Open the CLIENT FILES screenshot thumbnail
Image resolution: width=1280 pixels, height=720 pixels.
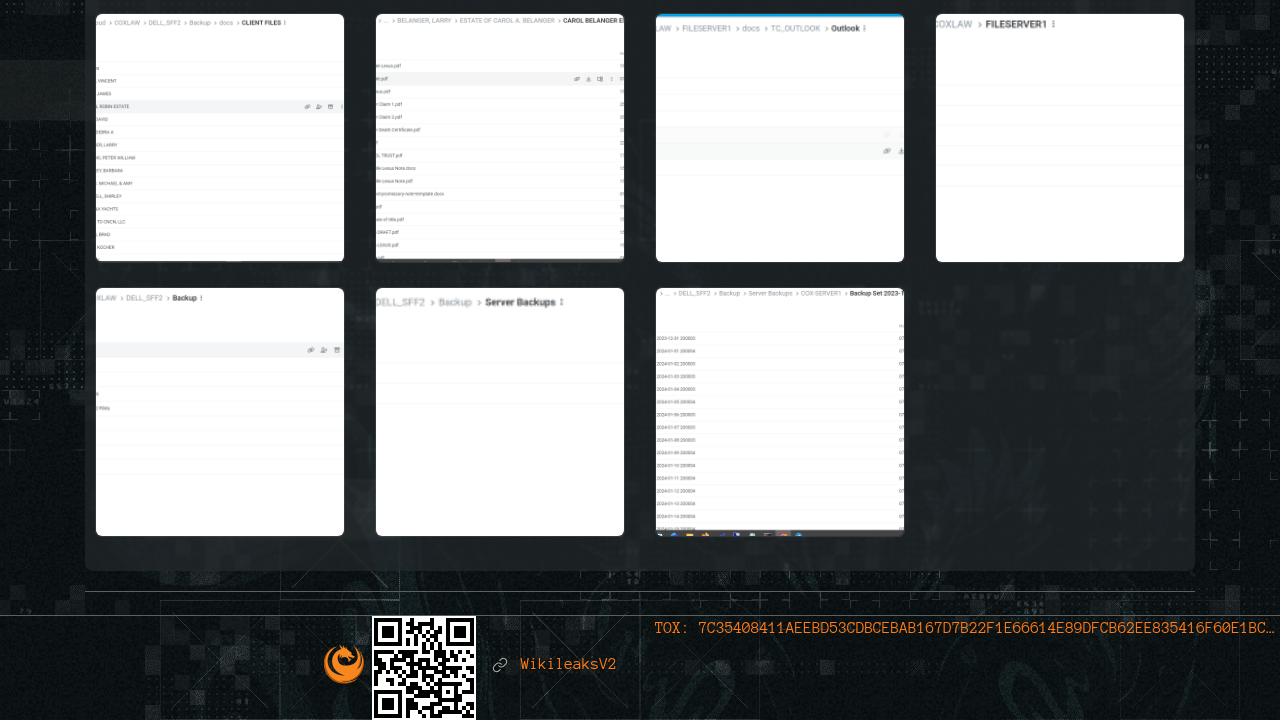pos(220,138)
